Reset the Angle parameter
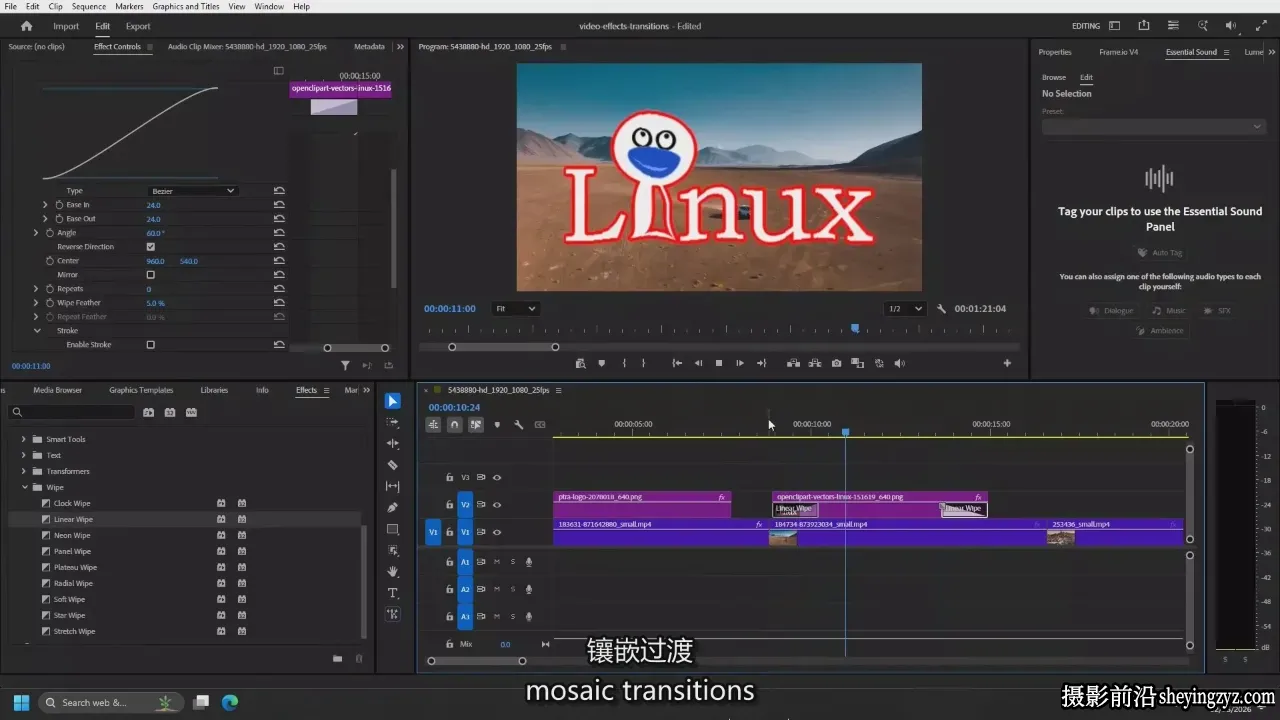The width and height of the screenshot is (1280, 720). (x=279, y=233)
